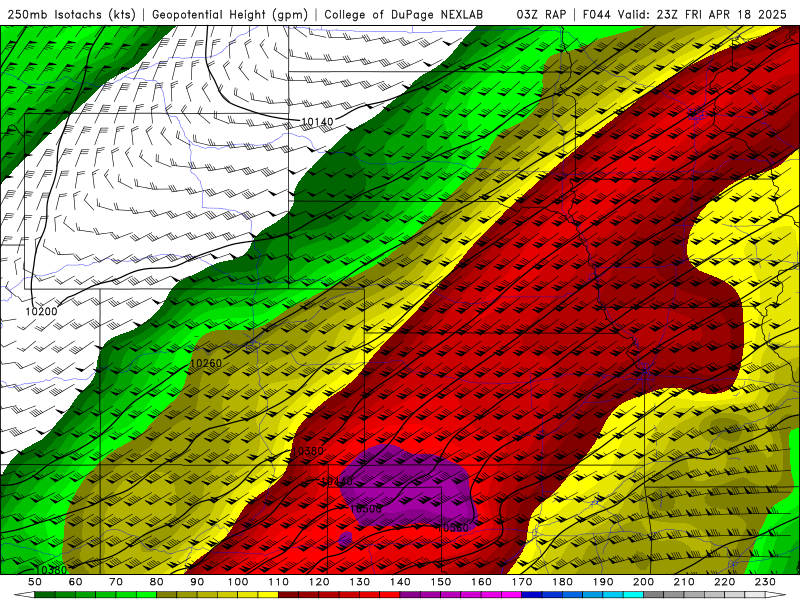Screen dimensions: 800x600
Task: Click the 120 value on the color scale
Action: point(319,582)
